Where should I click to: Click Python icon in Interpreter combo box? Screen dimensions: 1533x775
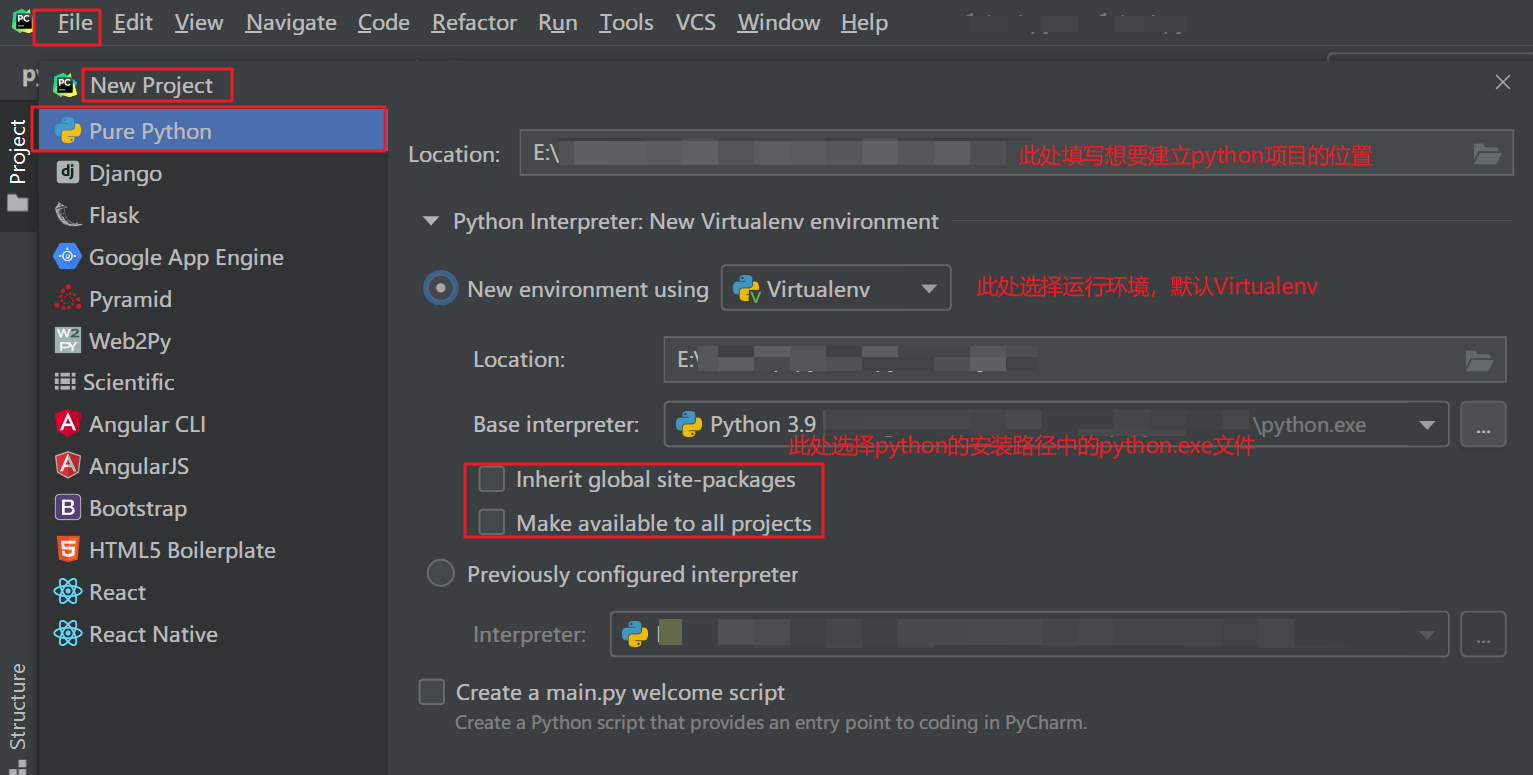coord(635,634)
